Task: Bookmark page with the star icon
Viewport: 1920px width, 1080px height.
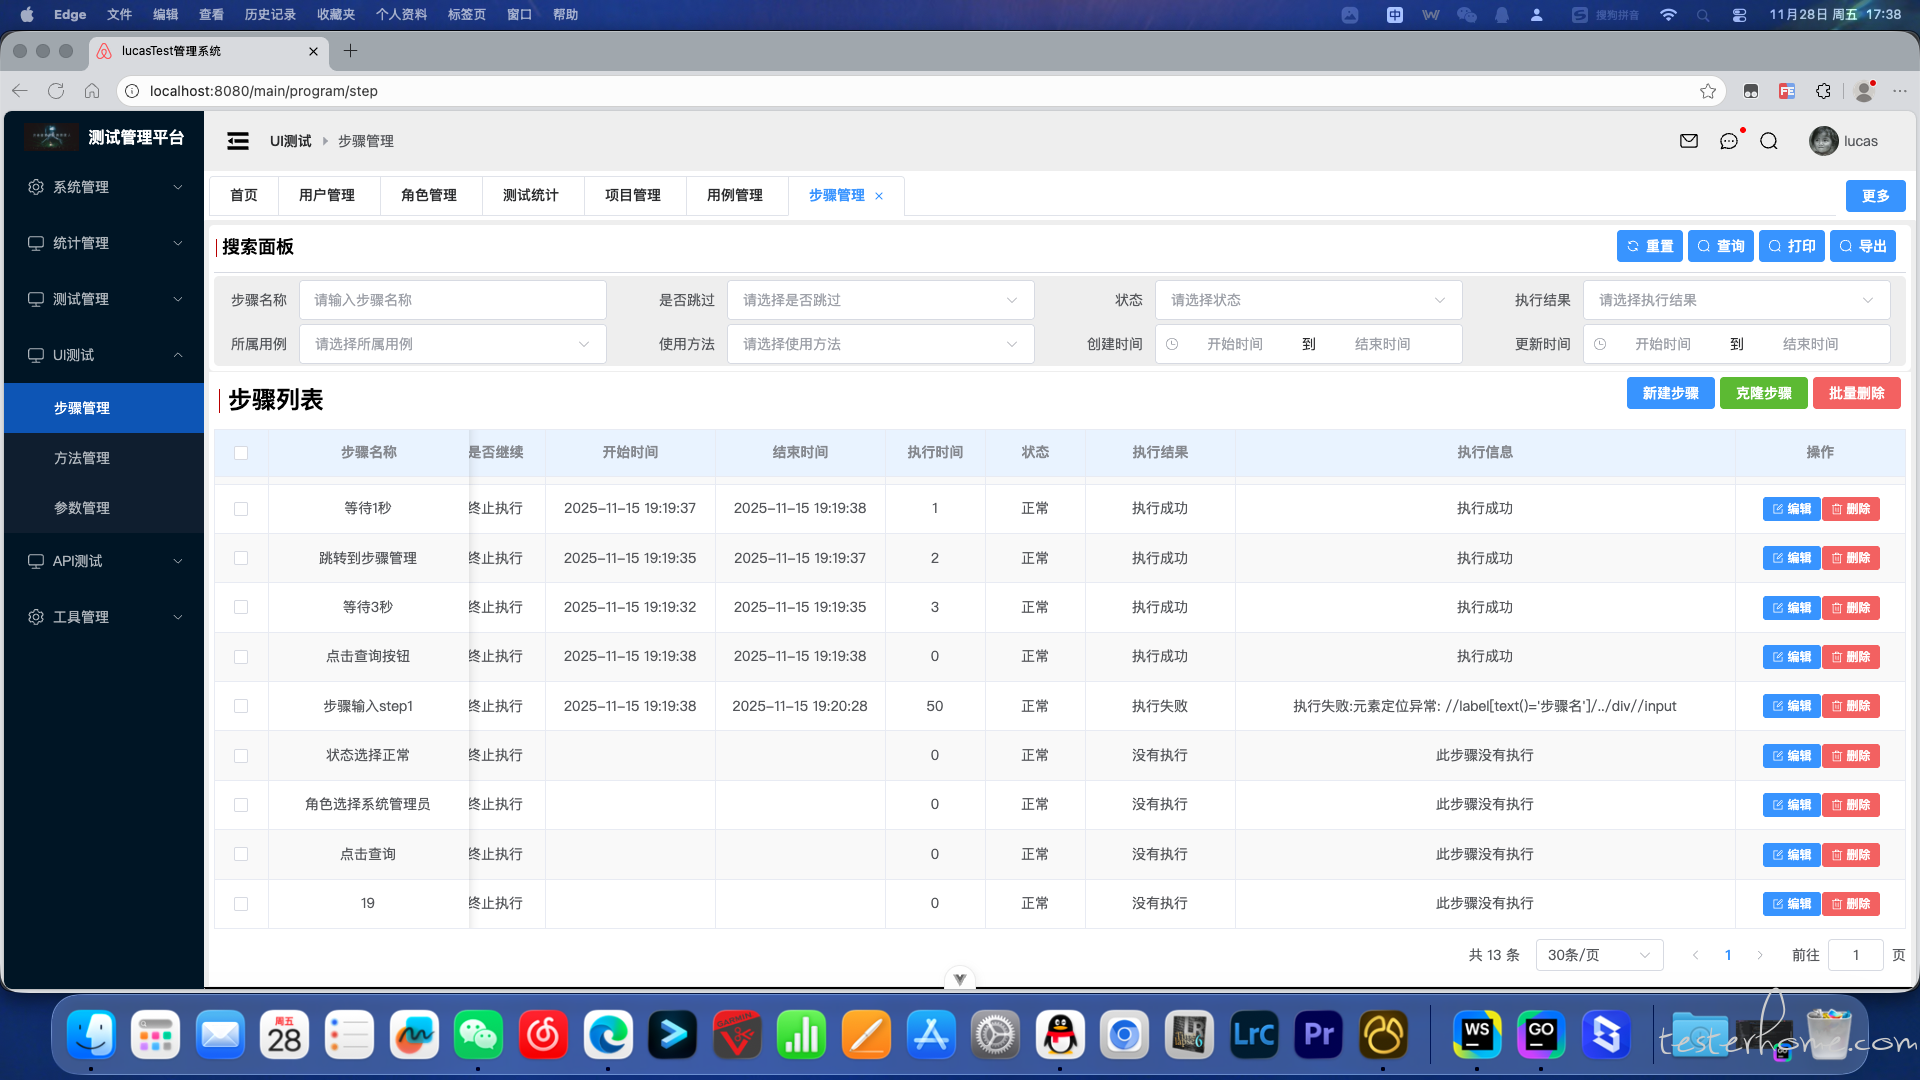Action: click(x=1708, y=91)
